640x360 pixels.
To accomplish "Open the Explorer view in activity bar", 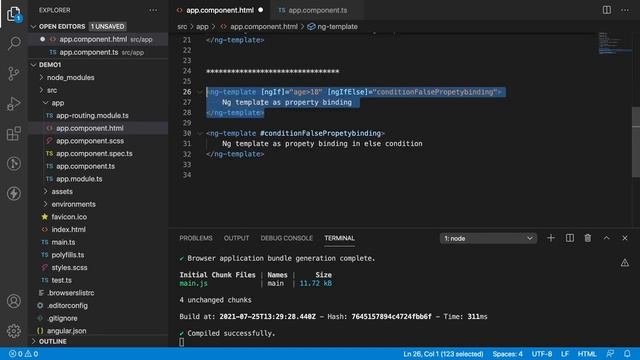I will [x=14, y=14].
